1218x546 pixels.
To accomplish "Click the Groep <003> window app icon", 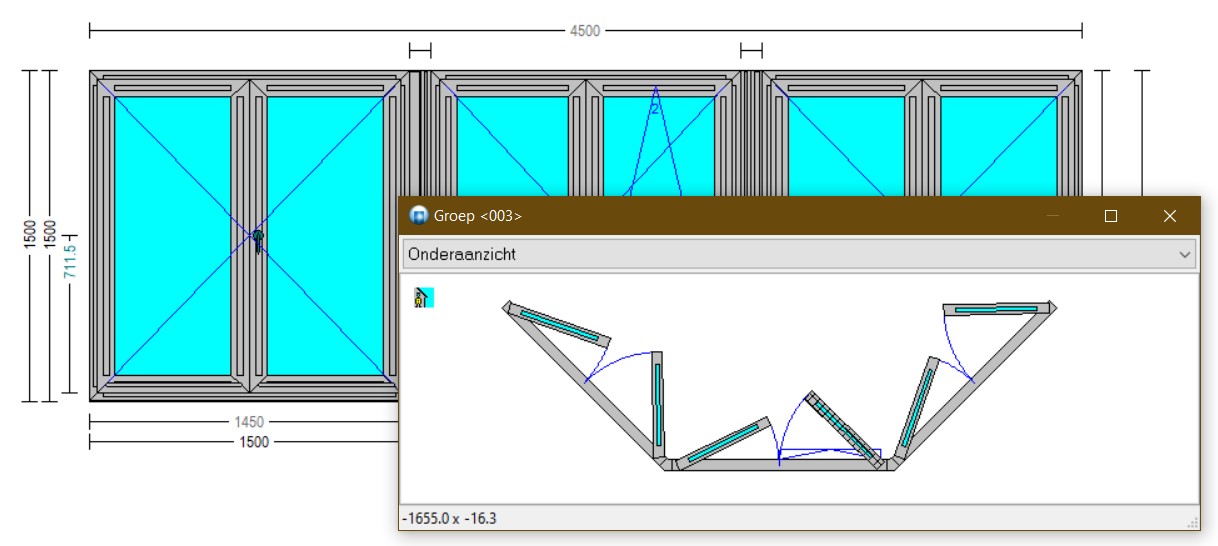I will point(419,215).
